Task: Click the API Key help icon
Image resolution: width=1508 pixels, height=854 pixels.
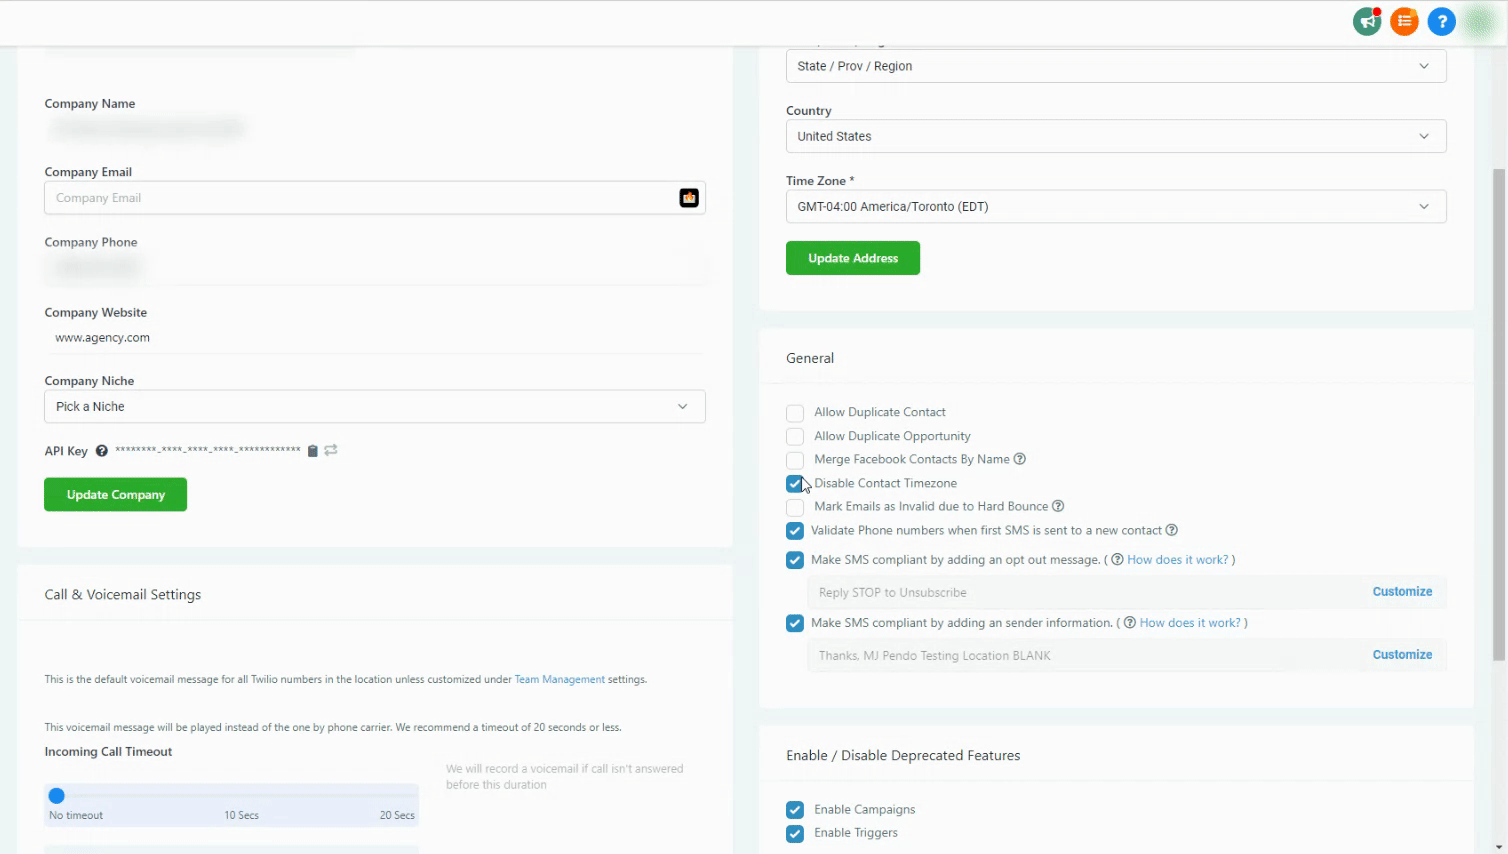Action: tap(102, 451)
